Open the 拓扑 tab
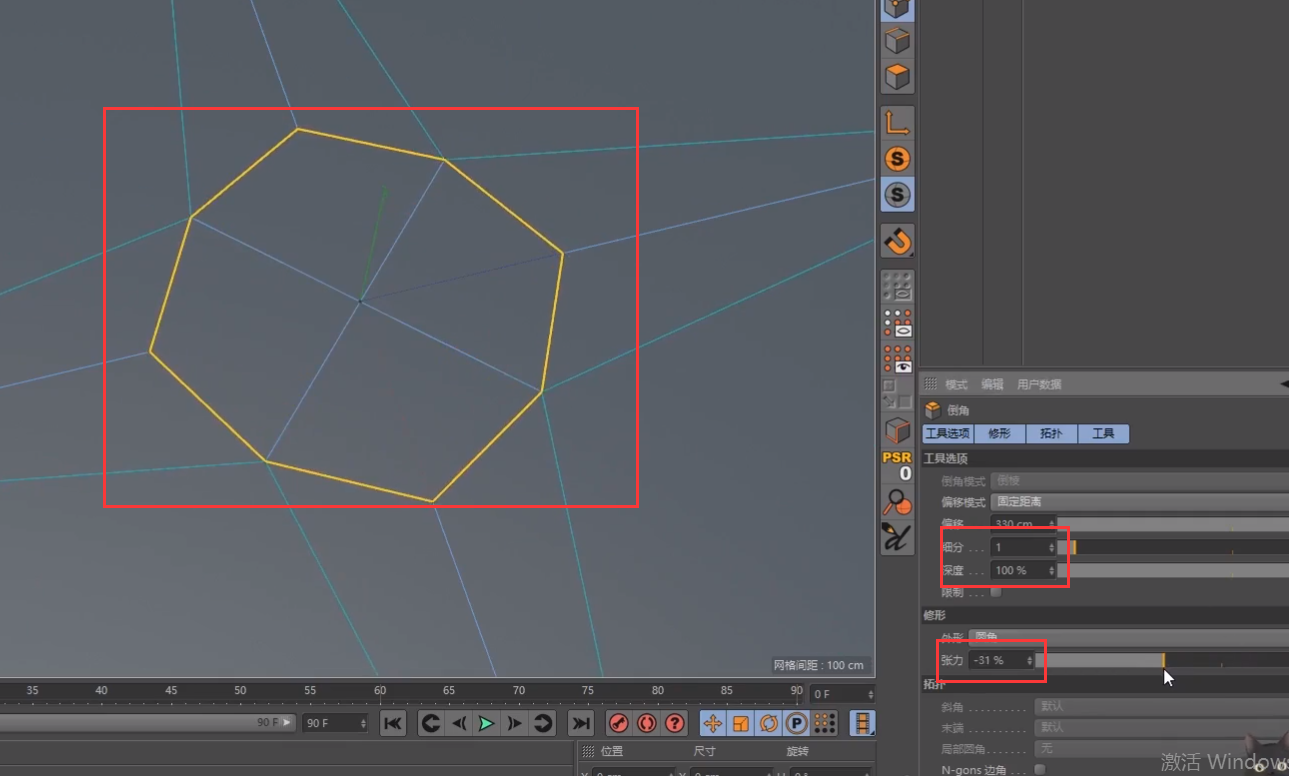This screenshot has height=776, width=1289. tap(1051, 434)
